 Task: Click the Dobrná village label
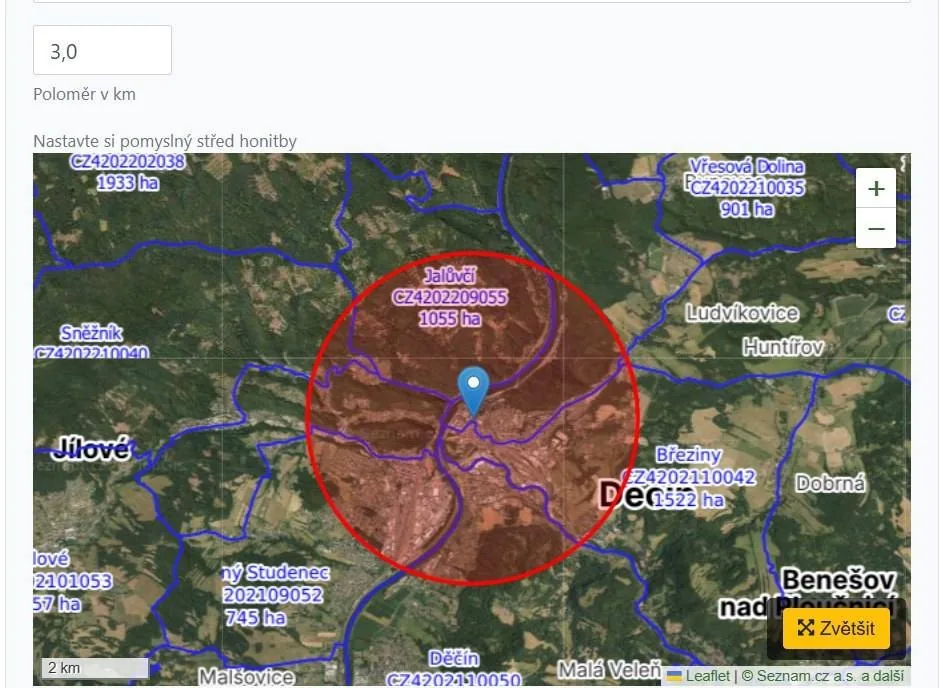831,483
